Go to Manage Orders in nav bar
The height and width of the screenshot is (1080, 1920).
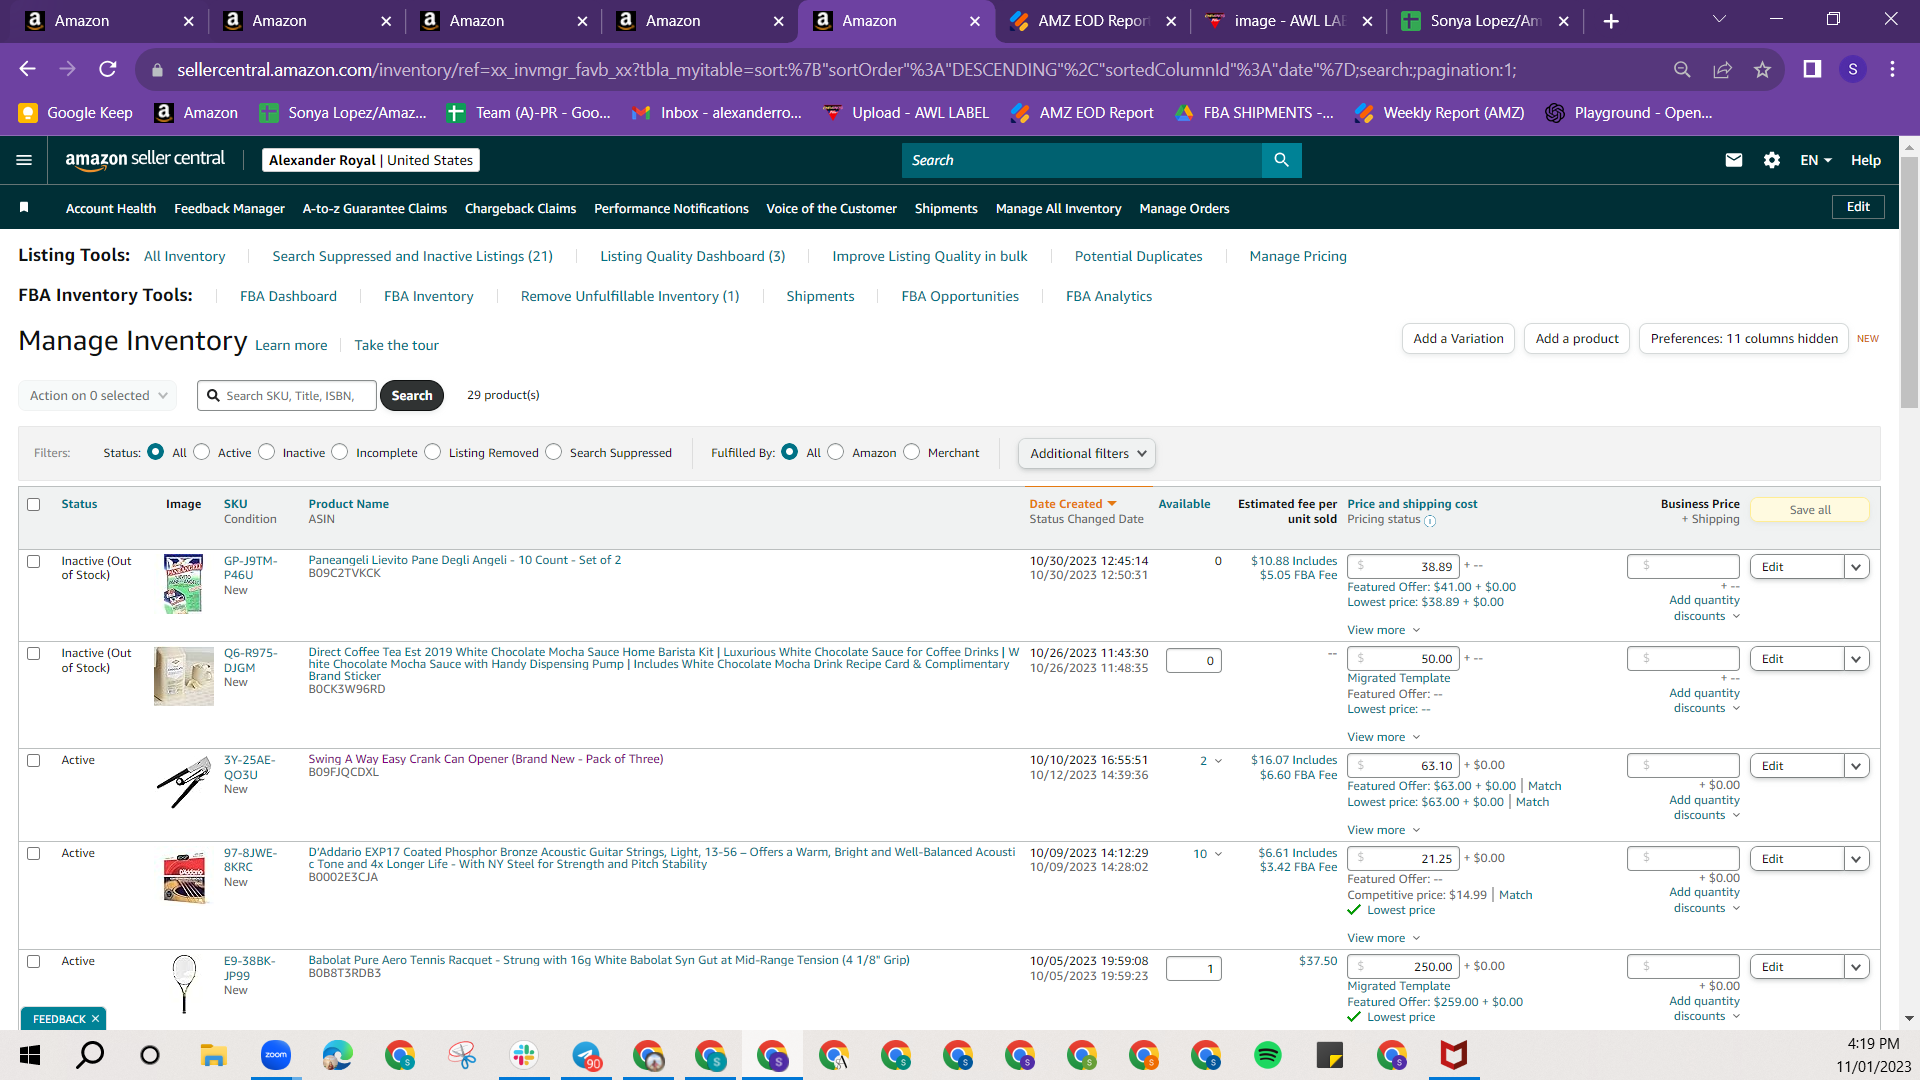pyautogui.click(x=1184, y=208)
